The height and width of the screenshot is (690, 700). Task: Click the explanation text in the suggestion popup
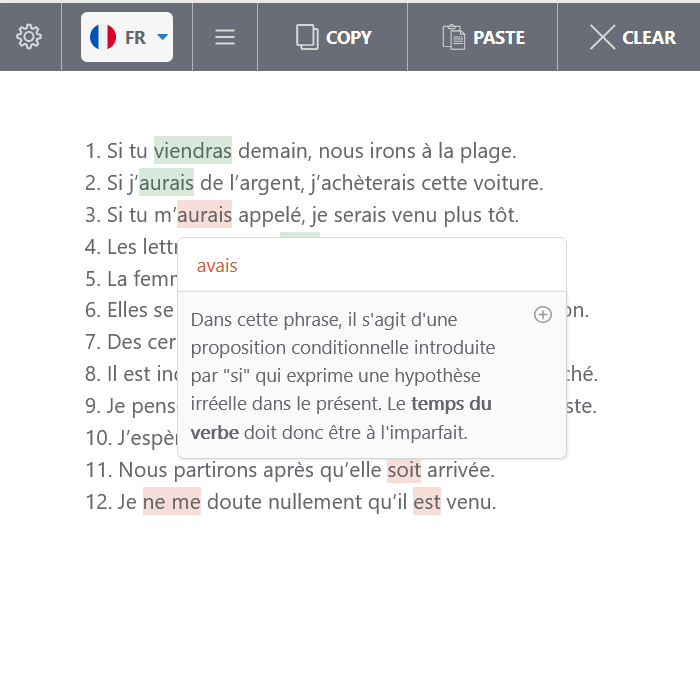tap(343, 376)
